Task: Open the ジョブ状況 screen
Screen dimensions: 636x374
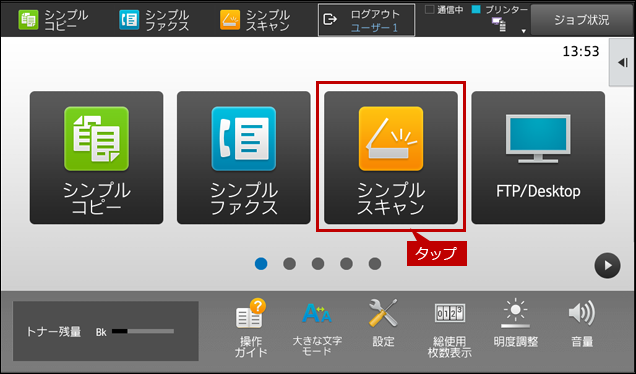Action: coord(582,20)
